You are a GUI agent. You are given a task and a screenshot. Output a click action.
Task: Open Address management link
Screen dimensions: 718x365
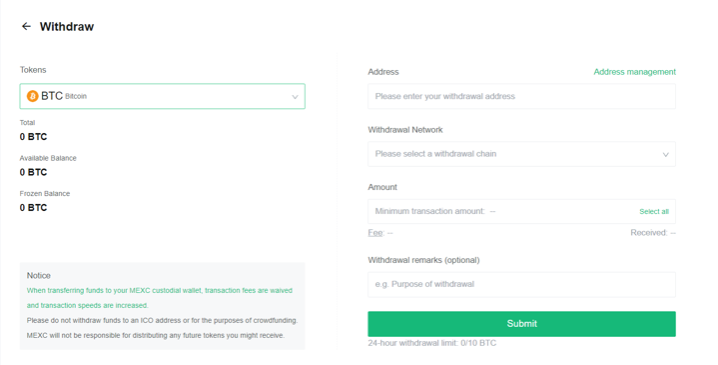[x=635, y=72]
